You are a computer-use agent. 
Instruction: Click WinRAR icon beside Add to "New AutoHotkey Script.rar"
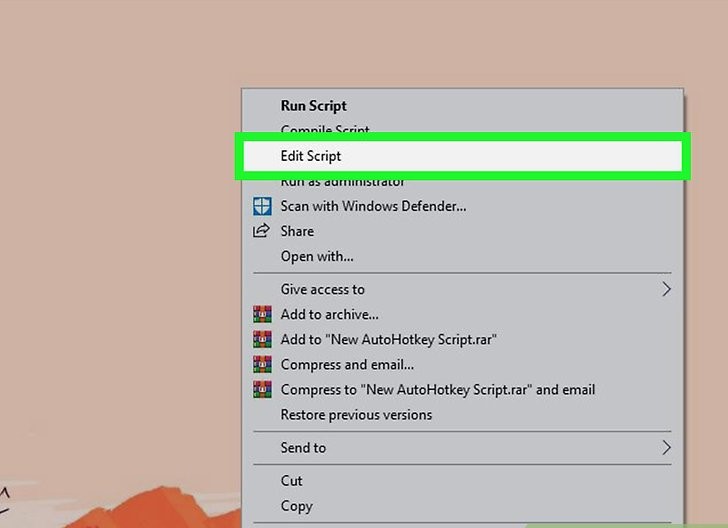coord(262,339)
